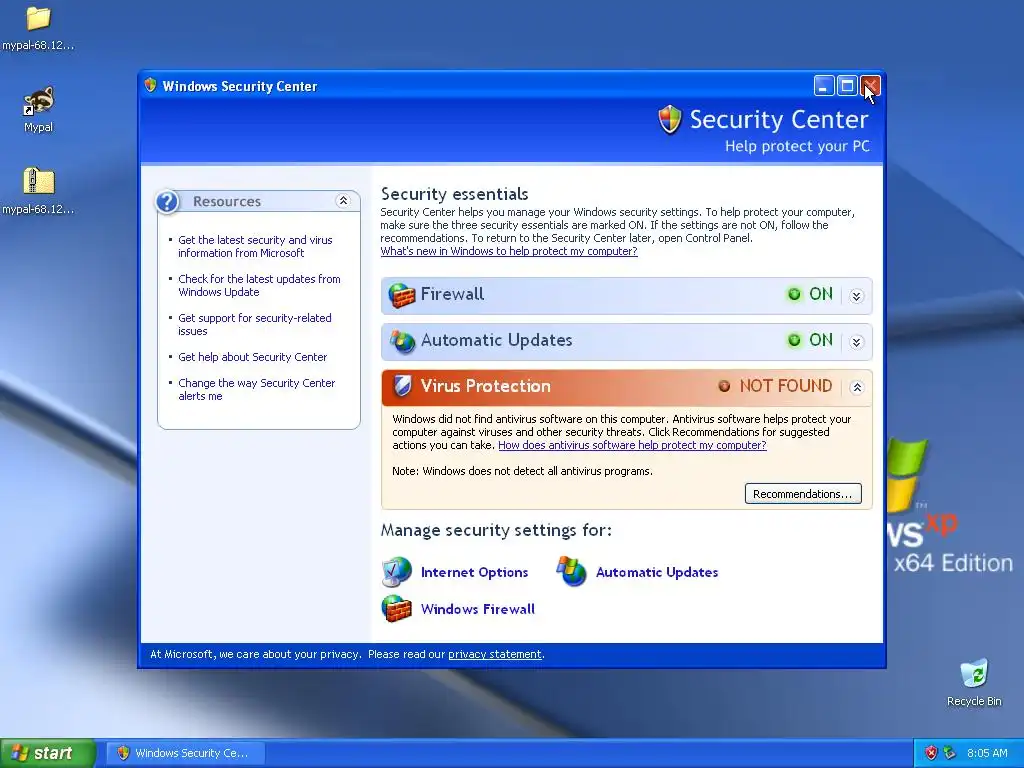Click the 'Manage security settings for:' heading
This screenshot has height=768, width=1024.
pos(496,530)
